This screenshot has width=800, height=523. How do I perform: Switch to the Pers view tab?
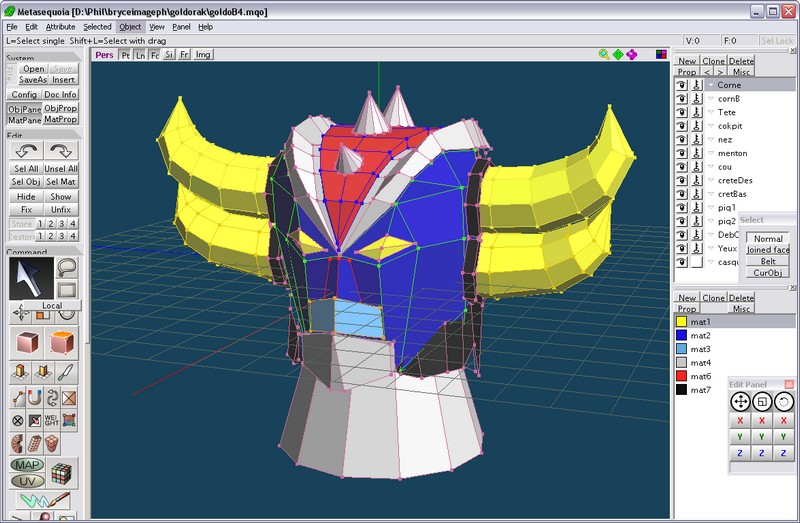pyautogui.click(x=104, y=55)
